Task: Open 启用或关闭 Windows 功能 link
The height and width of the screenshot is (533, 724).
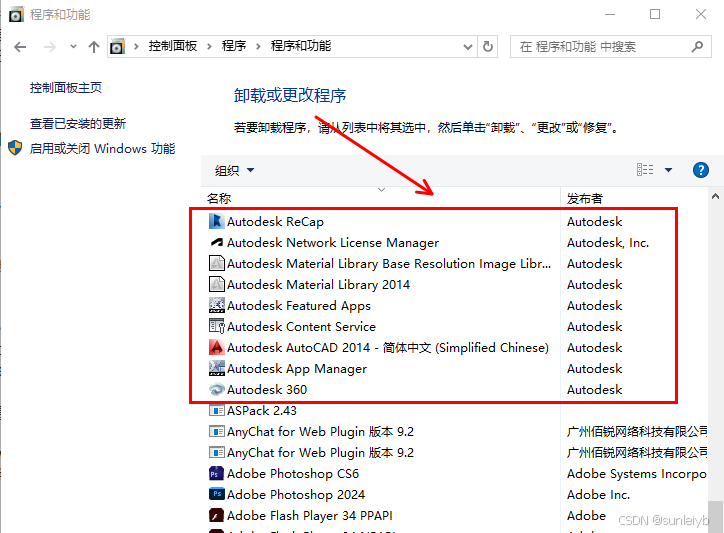Action: 102,149
